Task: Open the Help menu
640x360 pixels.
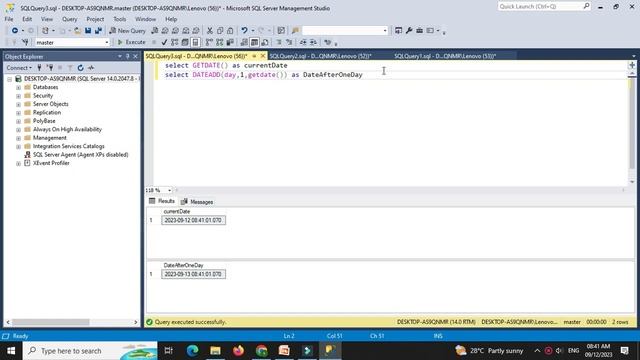Action: click(x=171, y=19)
